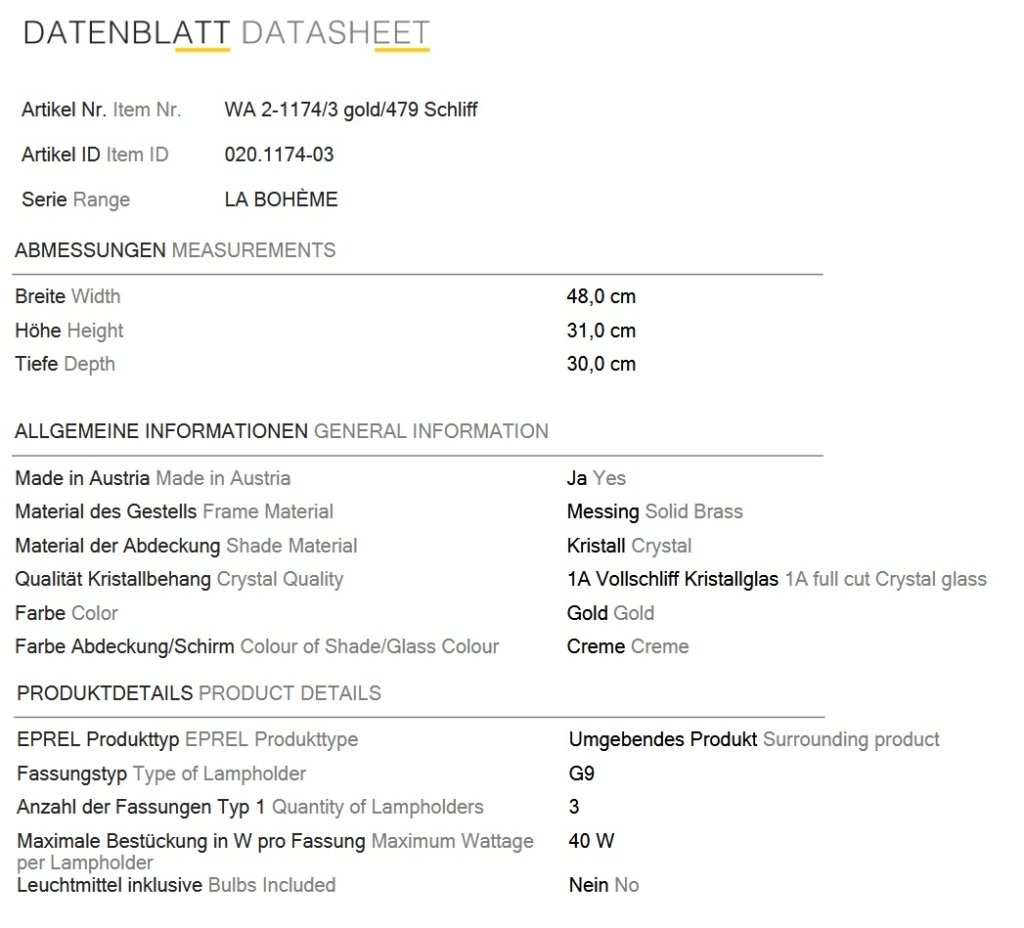Click 'Fassungstyp Type of Lampholder' label

[x=161, y=774]
